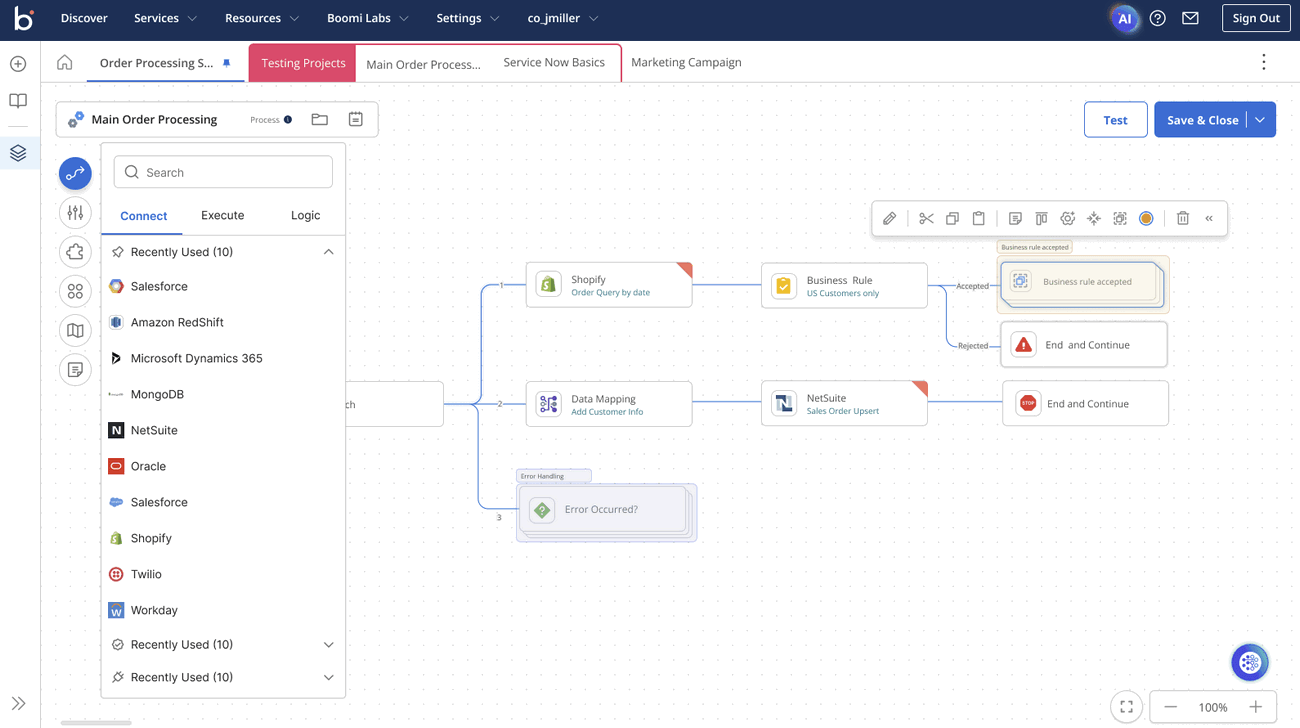1300x728 pixels.
Task: Click the four-circles components icon
Action: (x=75, y=291)
